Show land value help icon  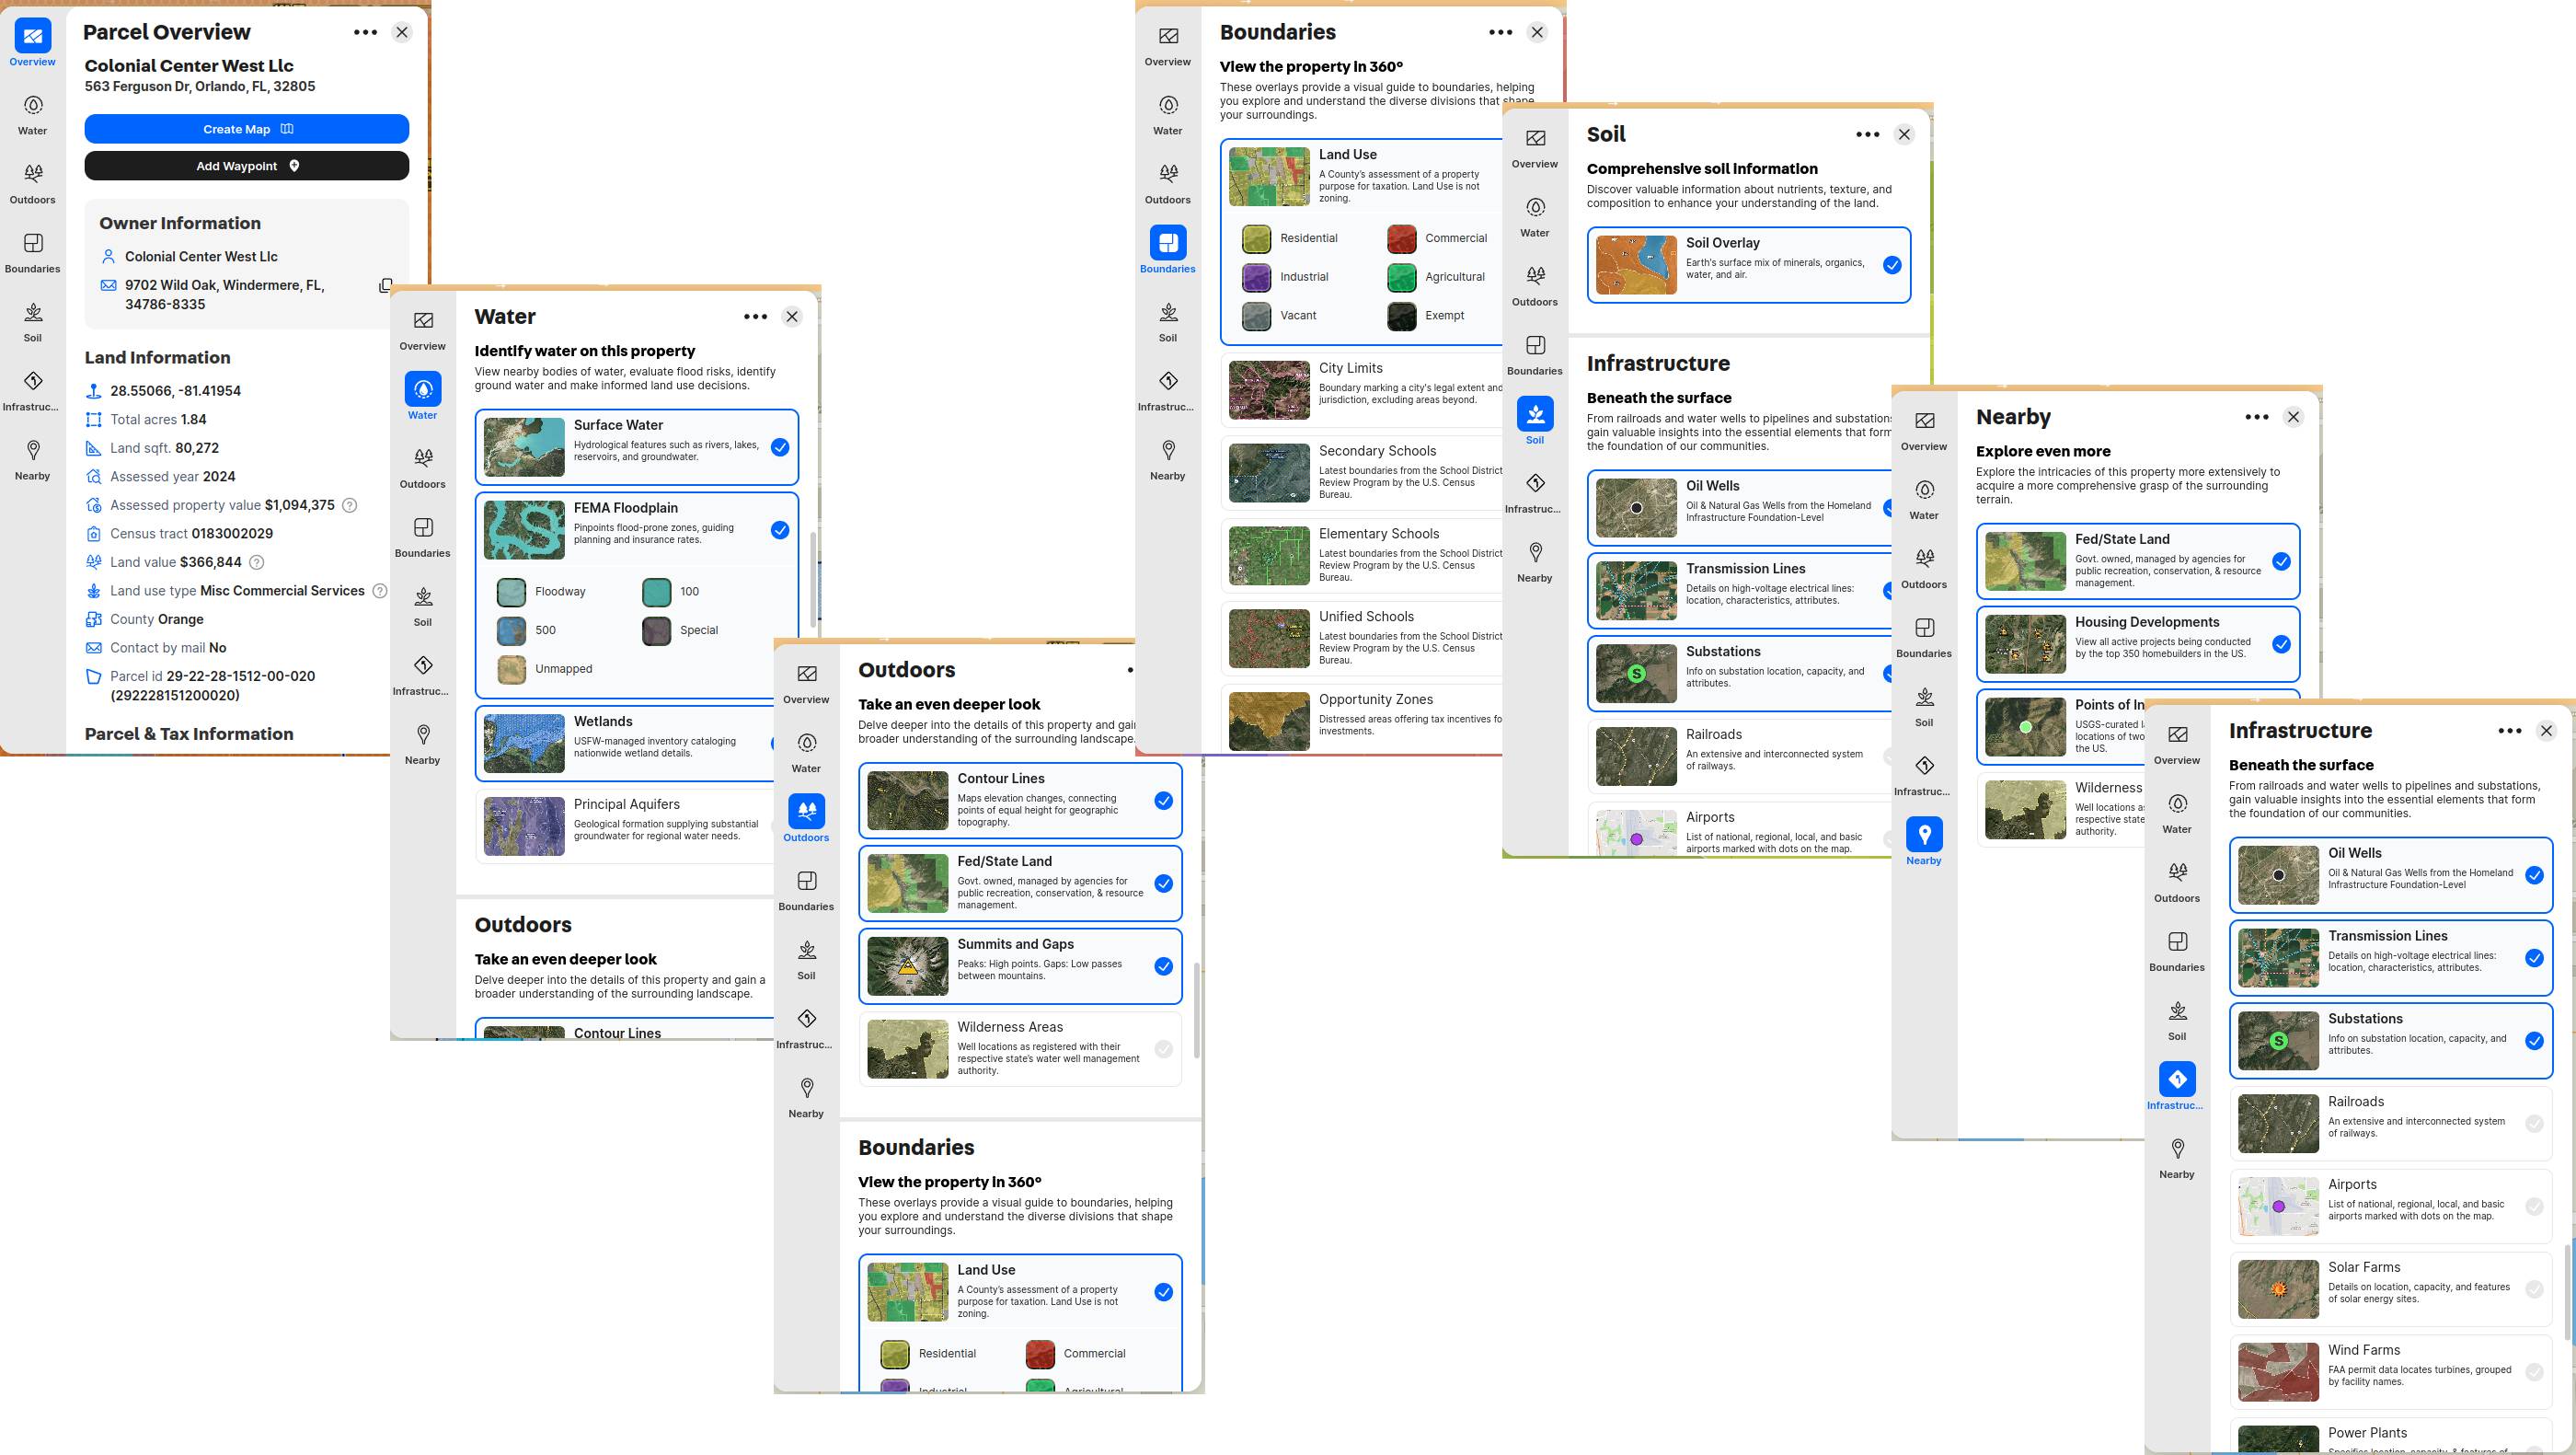coord(257,562)
